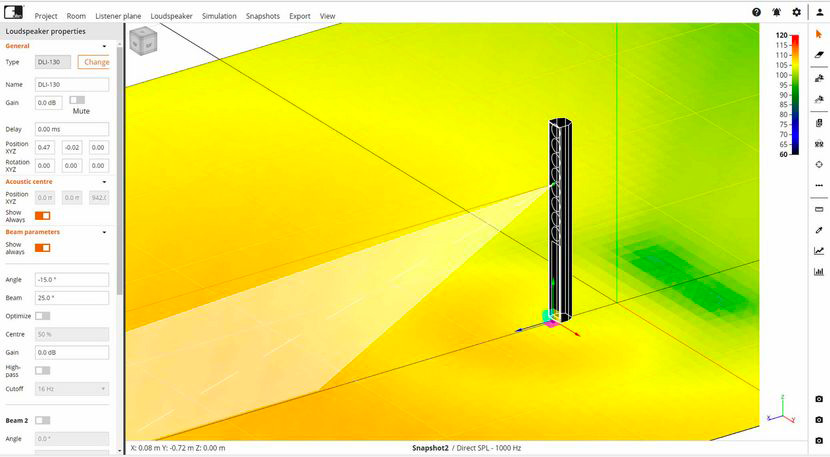
Task: Open the Simulation menu
Action: (x=219, y=16)
